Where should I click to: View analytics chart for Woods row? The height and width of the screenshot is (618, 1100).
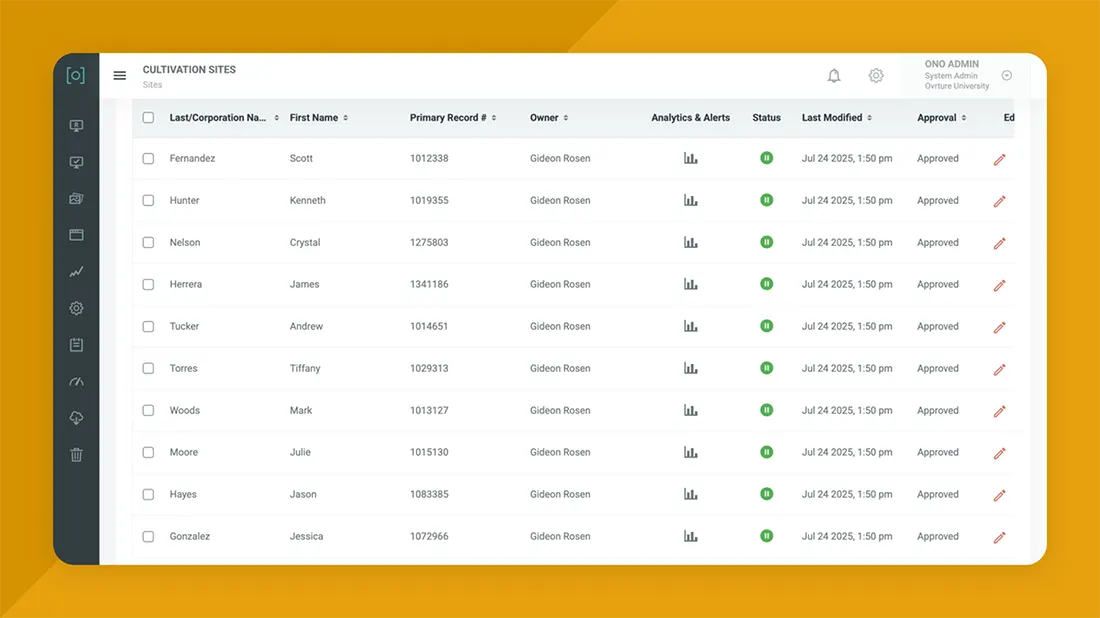pos(690,410)
